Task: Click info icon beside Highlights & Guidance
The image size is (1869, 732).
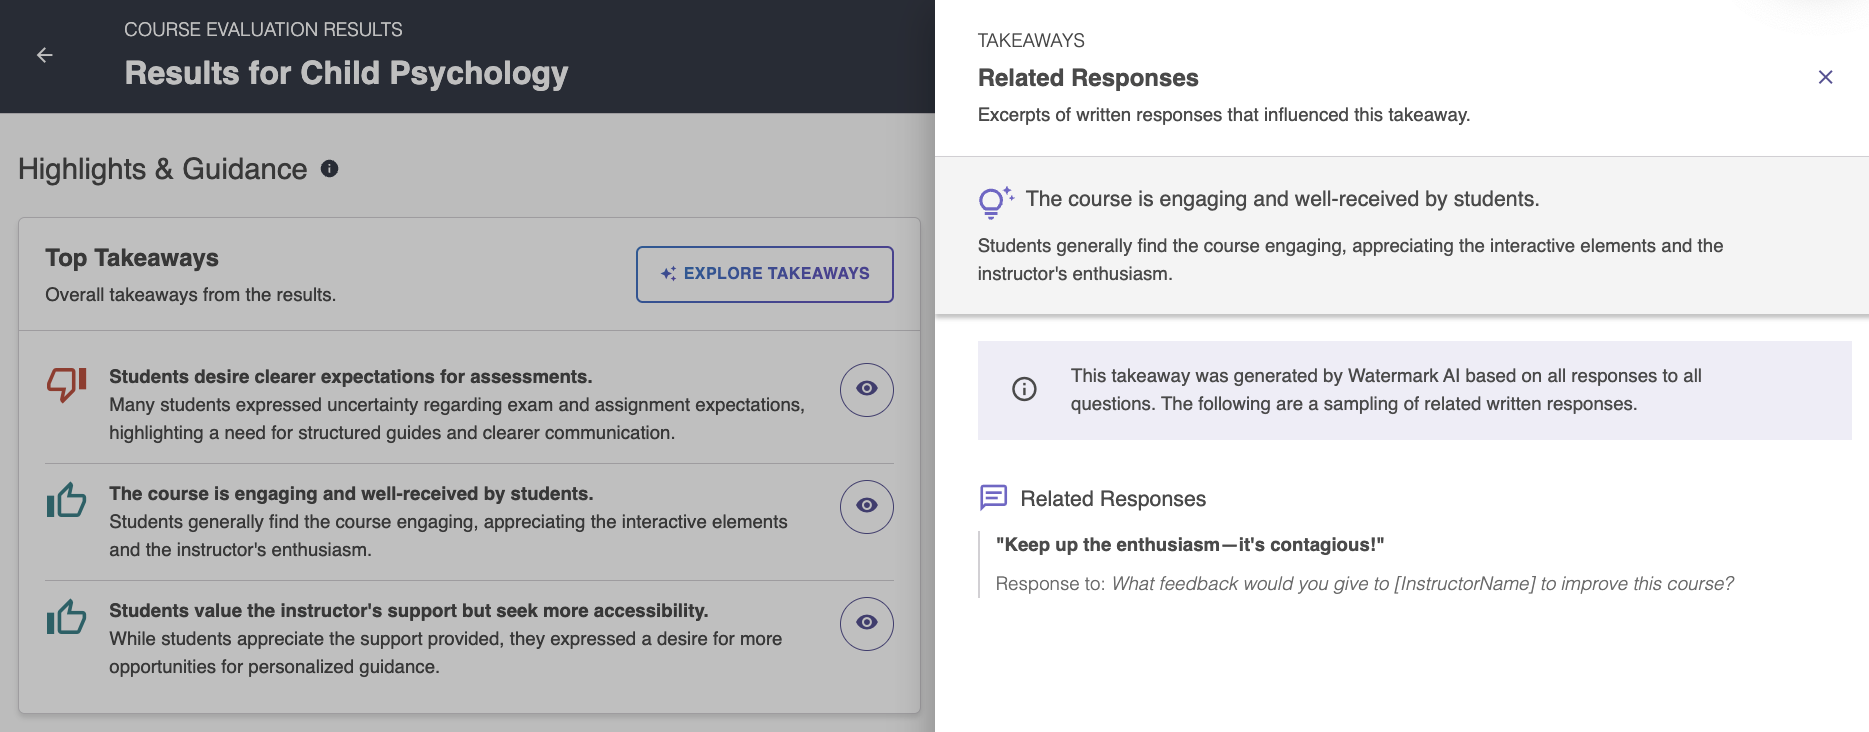Action: point(329,169)
